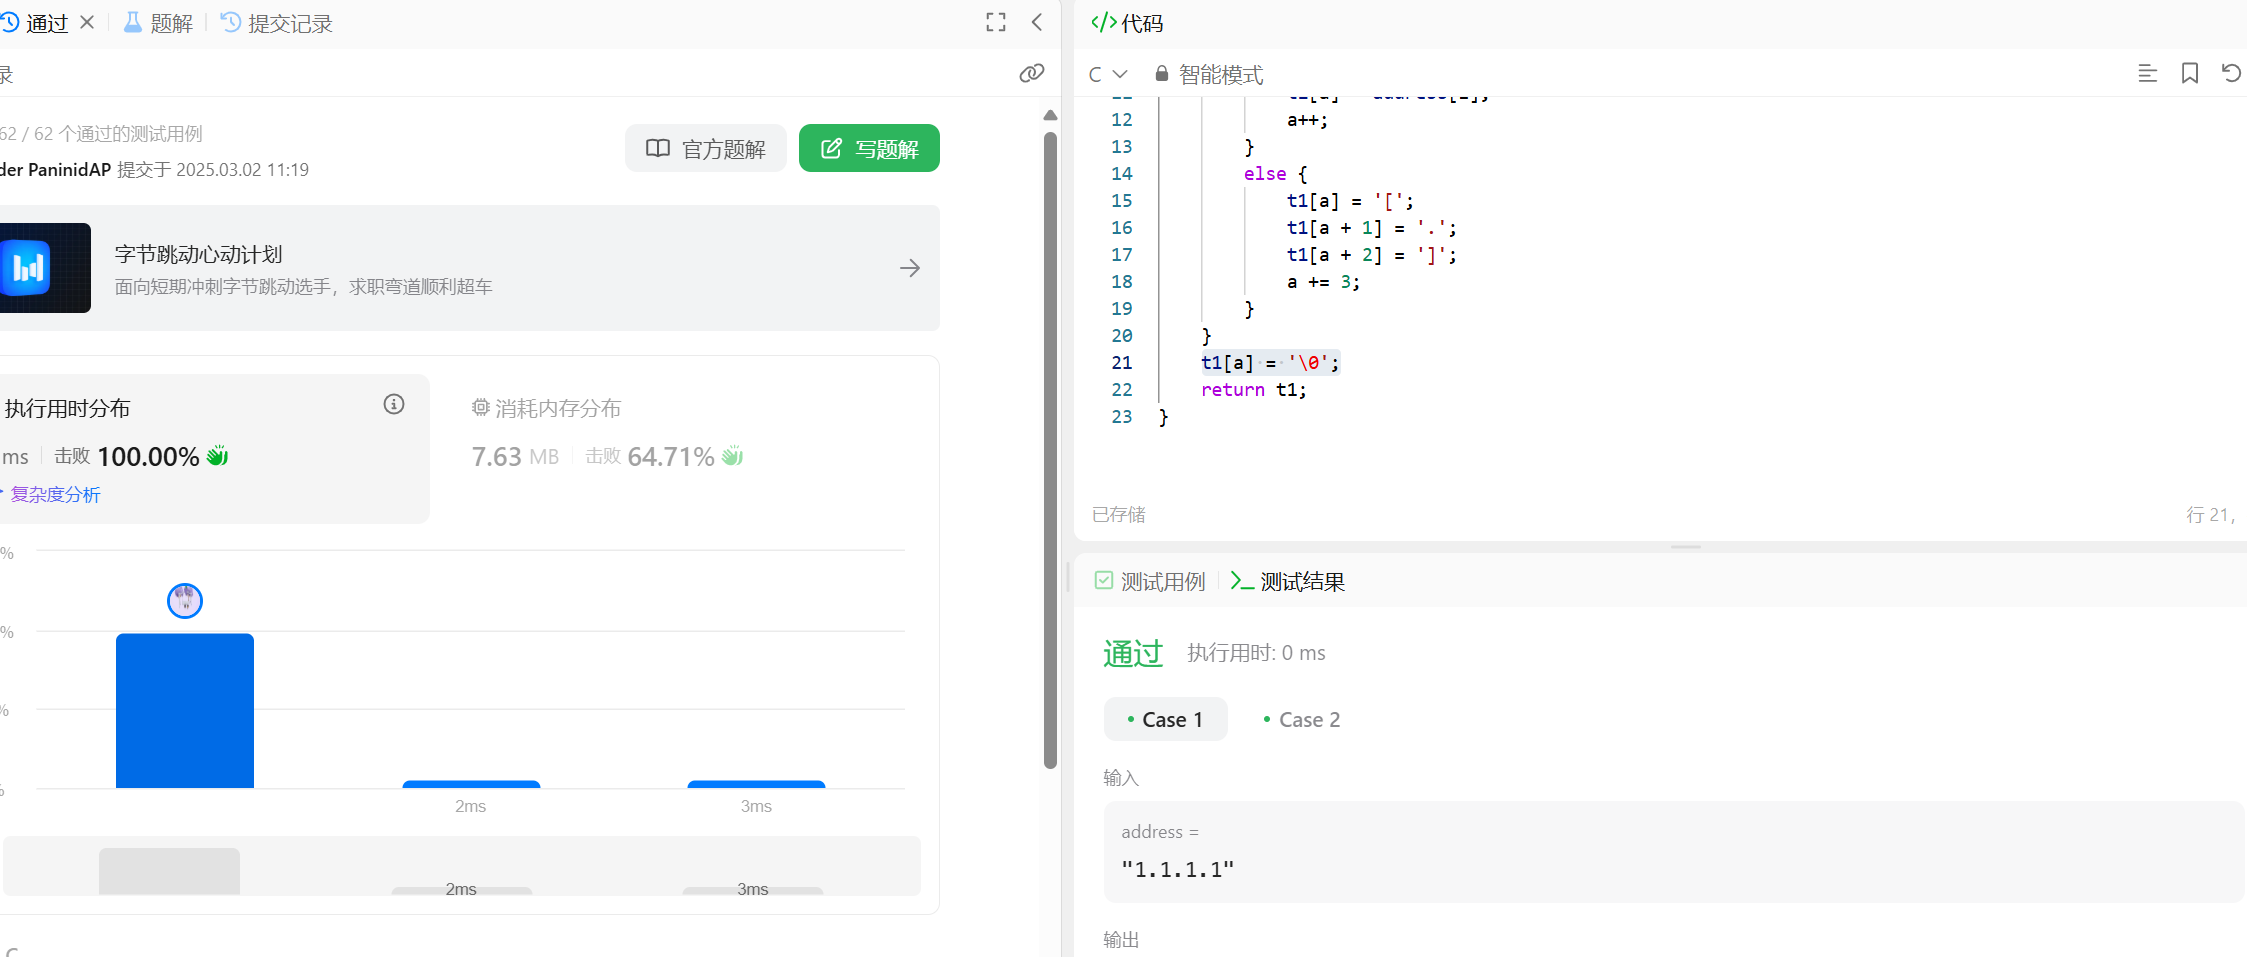The height and width of the screenshot is (957, 2247).
Task: Click the green 写题解 button
Action: (x=868, y=149)
